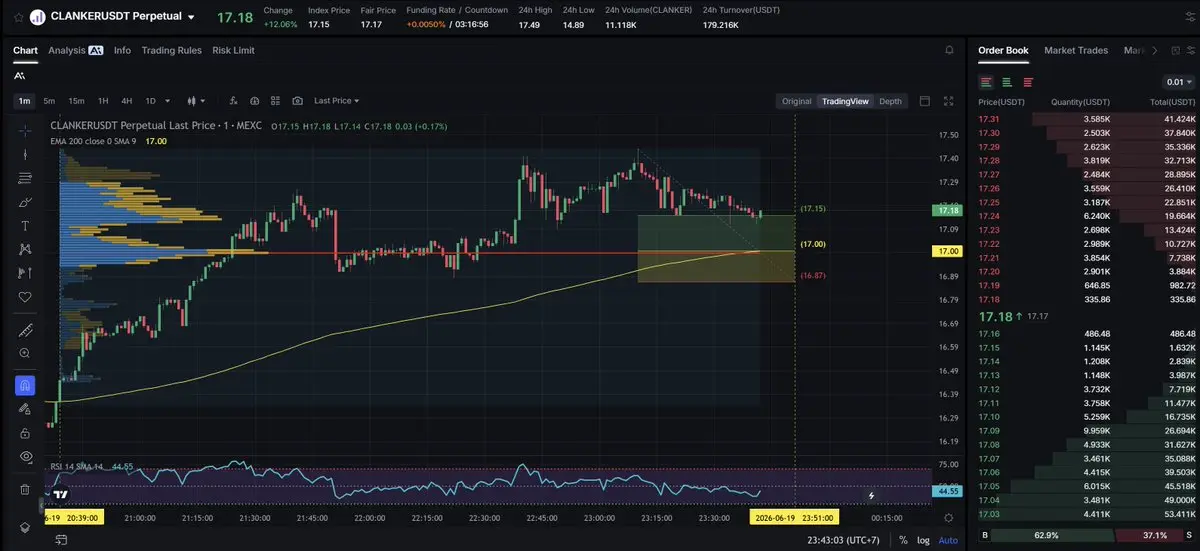Open the candlestick chart type dropdown
This screenshot has width=1200, height=551.
(196, 101)
